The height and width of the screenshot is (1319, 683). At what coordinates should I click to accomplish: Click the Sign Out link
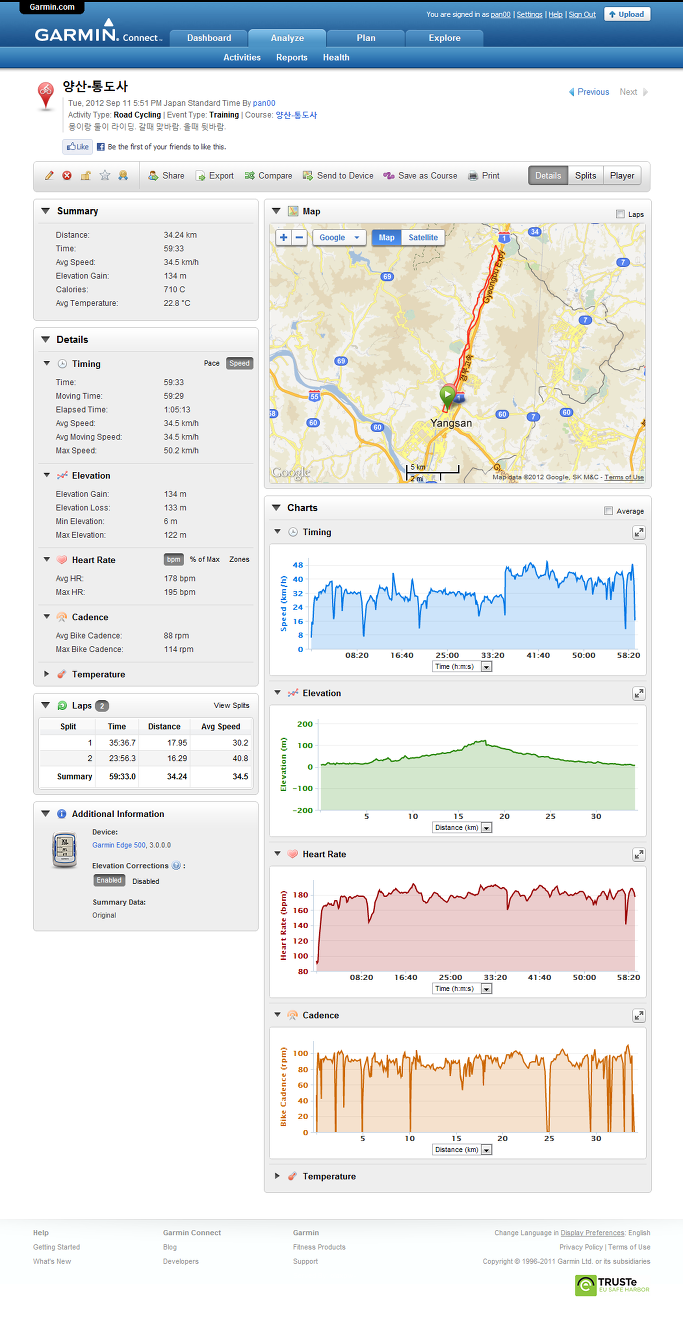click(x=582, y=15)
